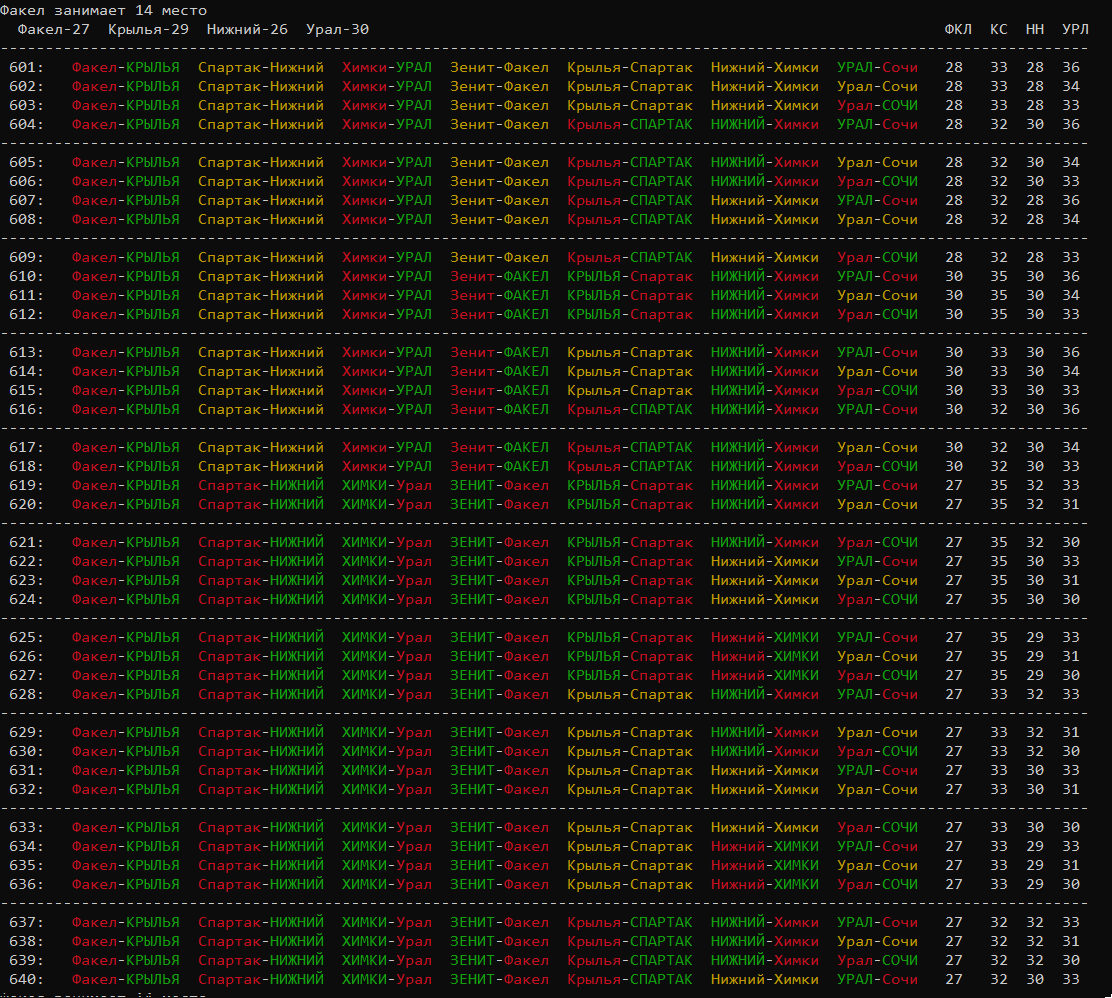Click the ФКЛ value "30" in row 613
1112x998 pixels.
pos(954,353)
